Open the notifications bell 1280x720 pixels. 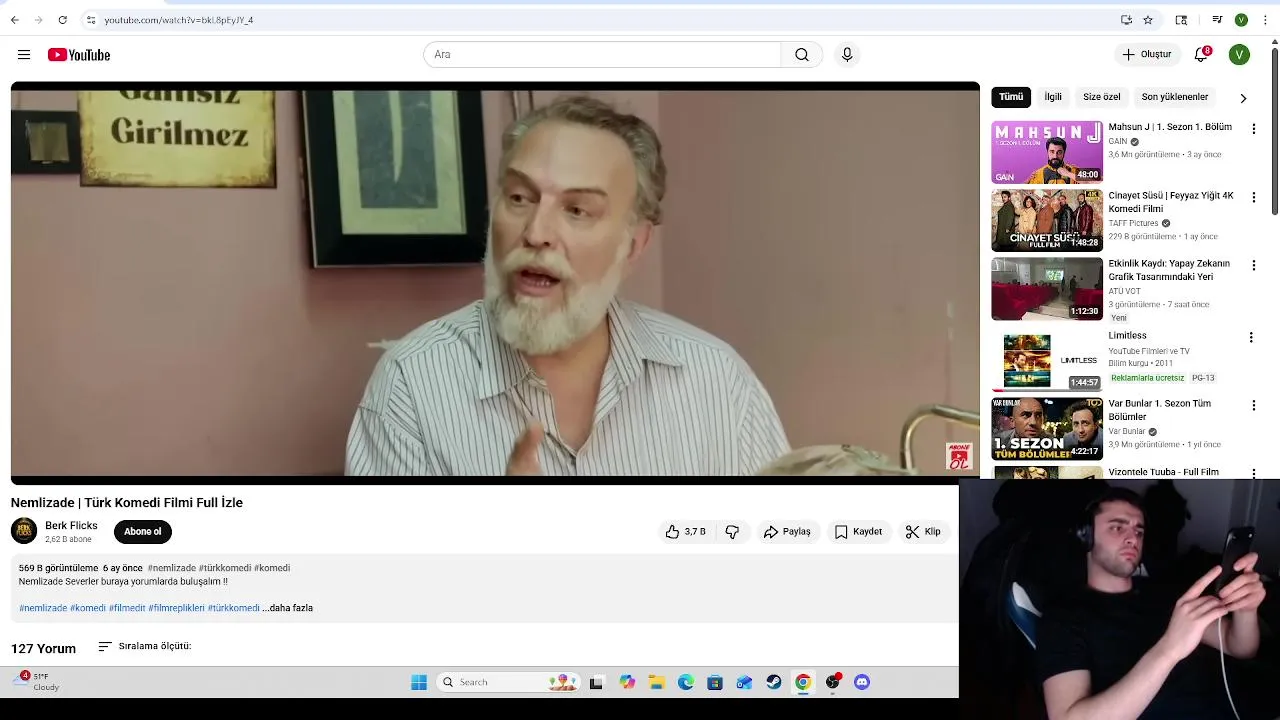click(x=1201, y=54)
